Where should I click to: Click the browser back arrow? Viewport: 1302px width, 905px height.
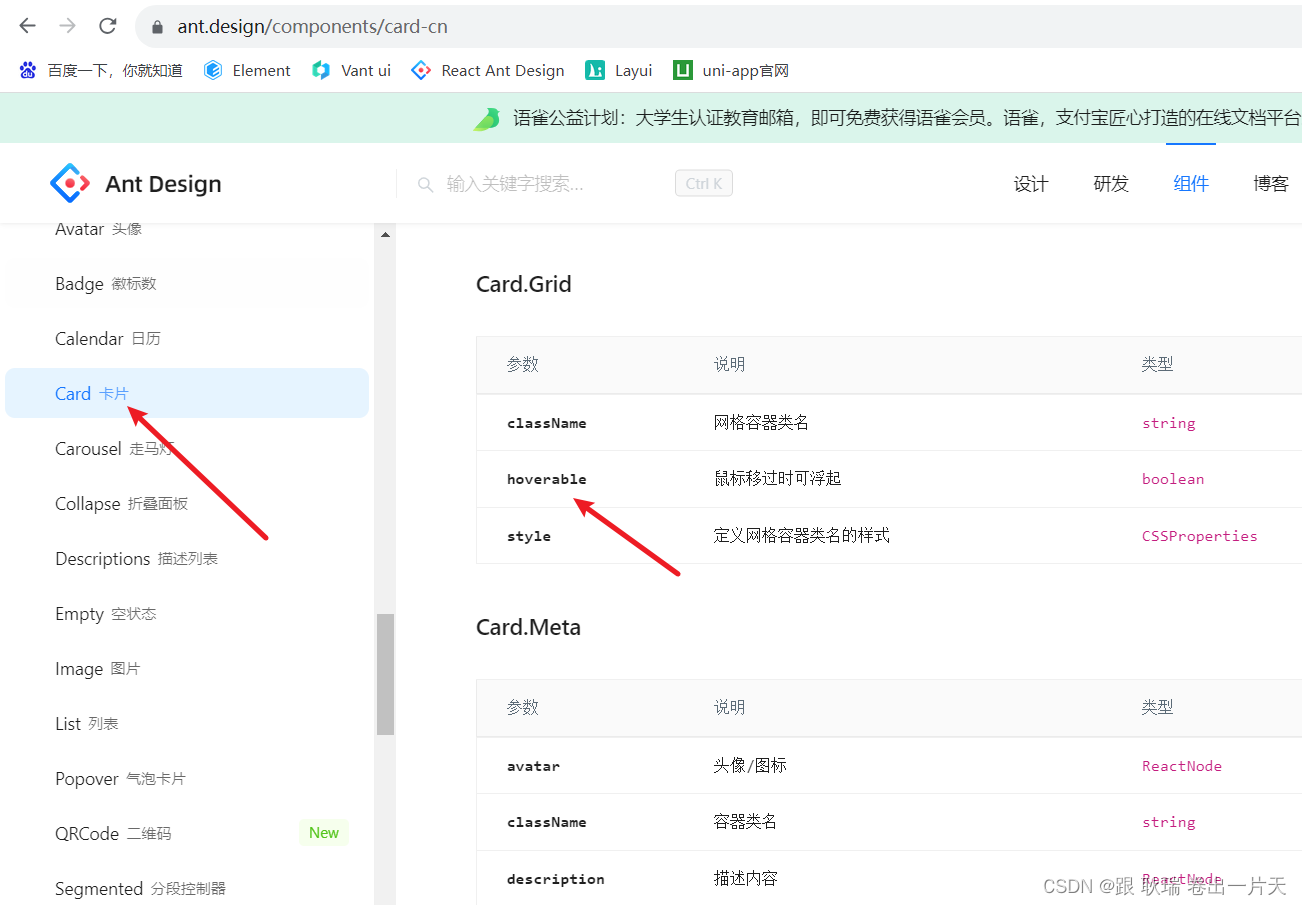[28, 26]
